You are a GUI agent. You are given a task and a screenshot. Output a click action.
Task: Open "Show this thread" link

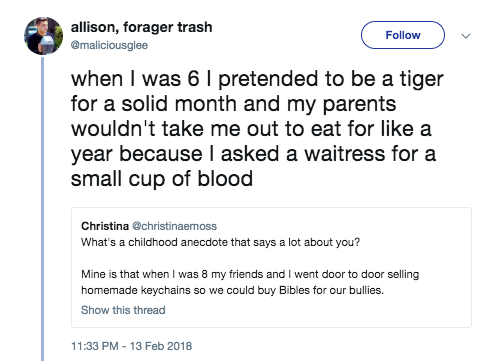coord(123,310)
